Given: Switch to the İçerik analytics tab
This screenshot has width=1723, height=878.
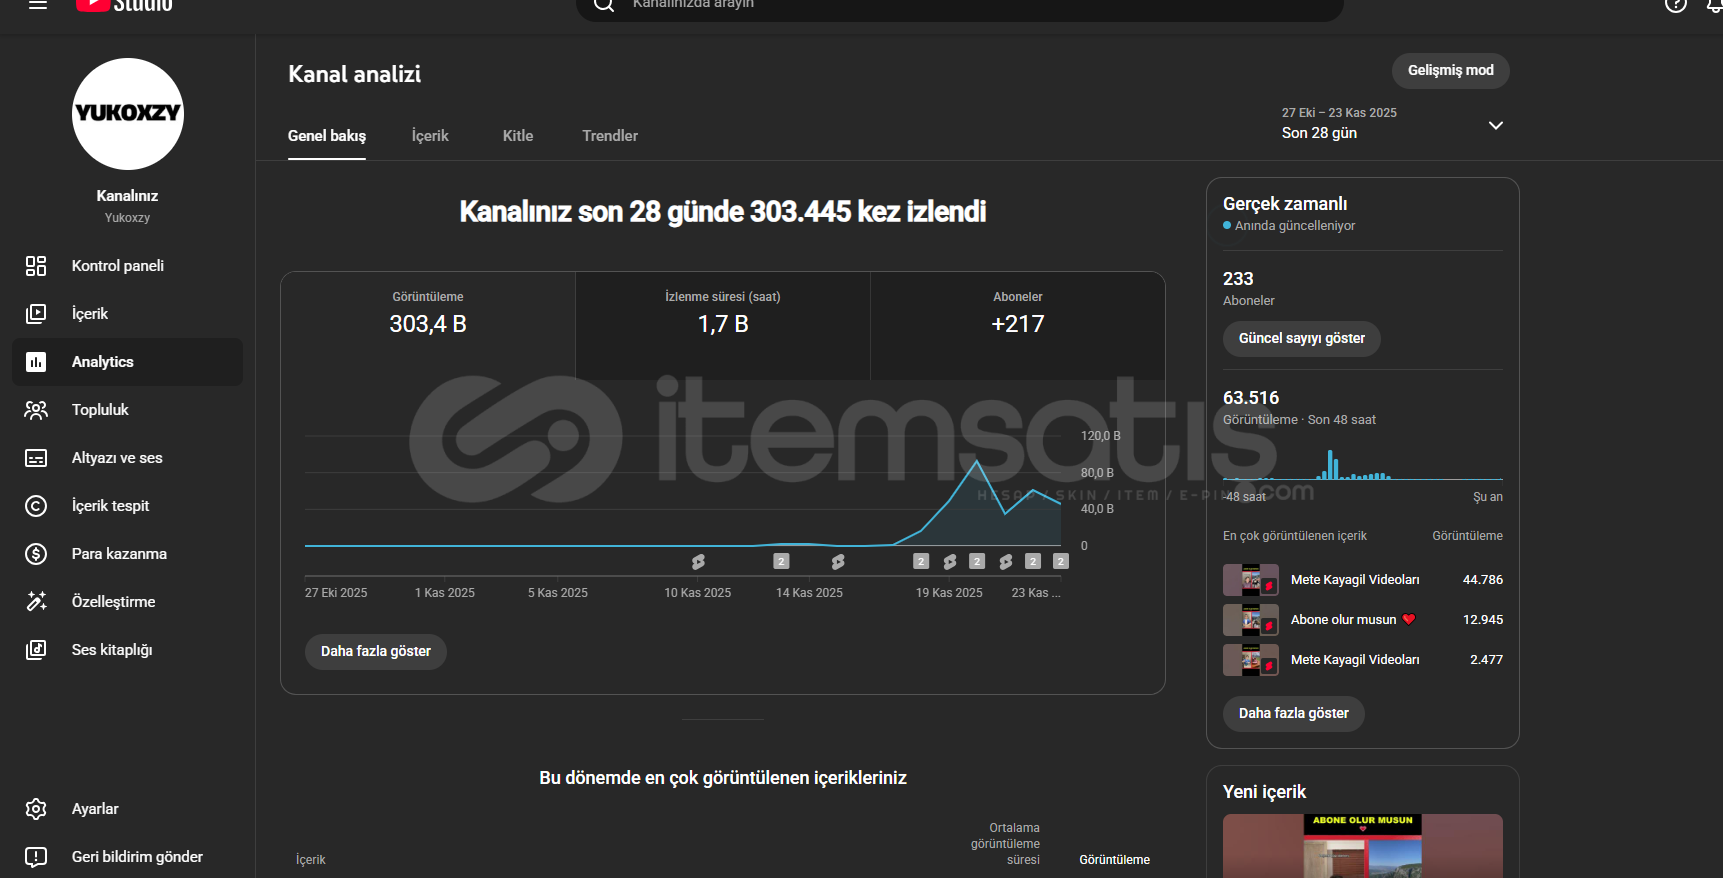Looking at the screenshot, I should tap(430, 136).
